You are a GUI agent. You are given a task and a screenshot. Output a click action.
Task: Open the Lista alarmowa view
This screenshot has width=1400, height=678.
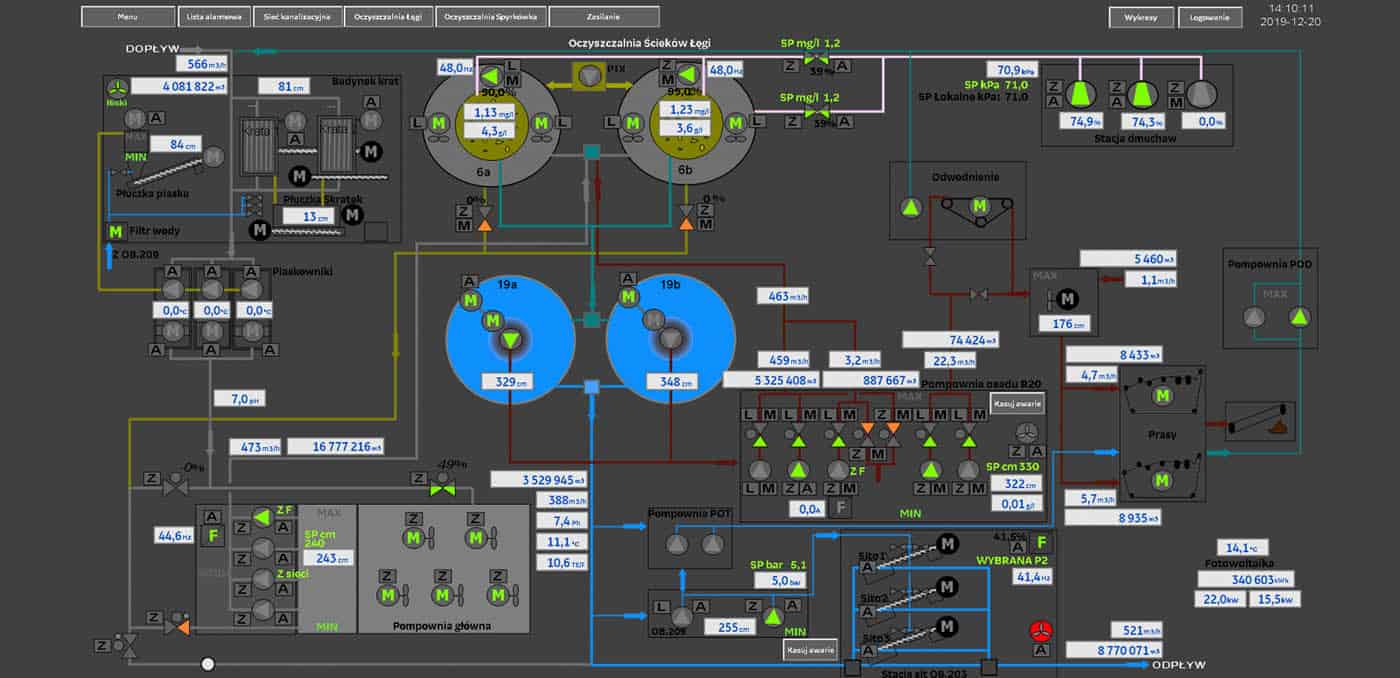click(212, 17)
